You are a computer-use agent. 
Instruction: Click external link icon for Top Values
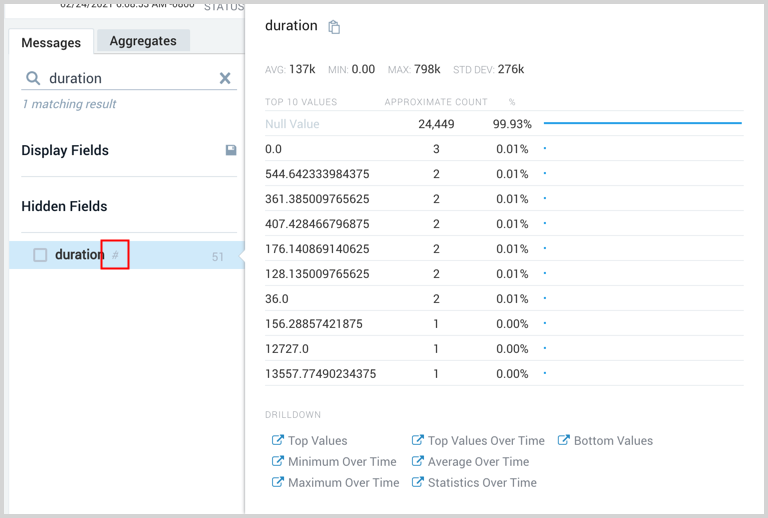[278, 440]
